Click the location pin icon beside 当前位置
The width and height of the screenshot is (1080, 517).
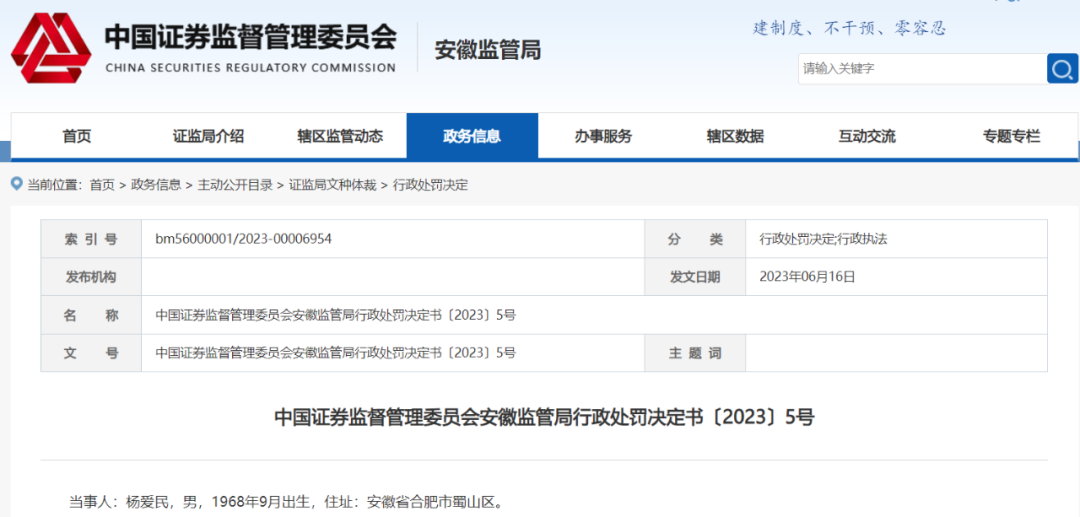point(17,184)
